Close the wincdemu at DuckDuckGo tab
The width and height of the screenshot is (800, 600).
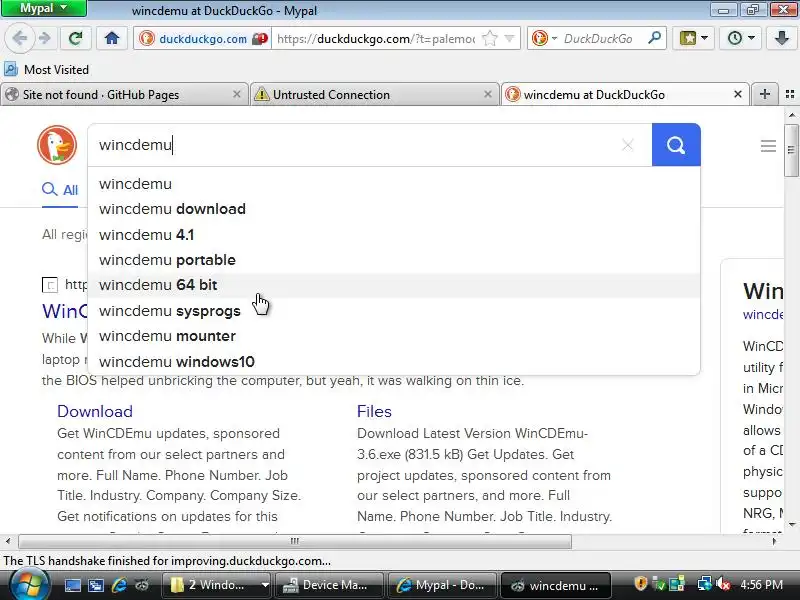pos(737,94)
